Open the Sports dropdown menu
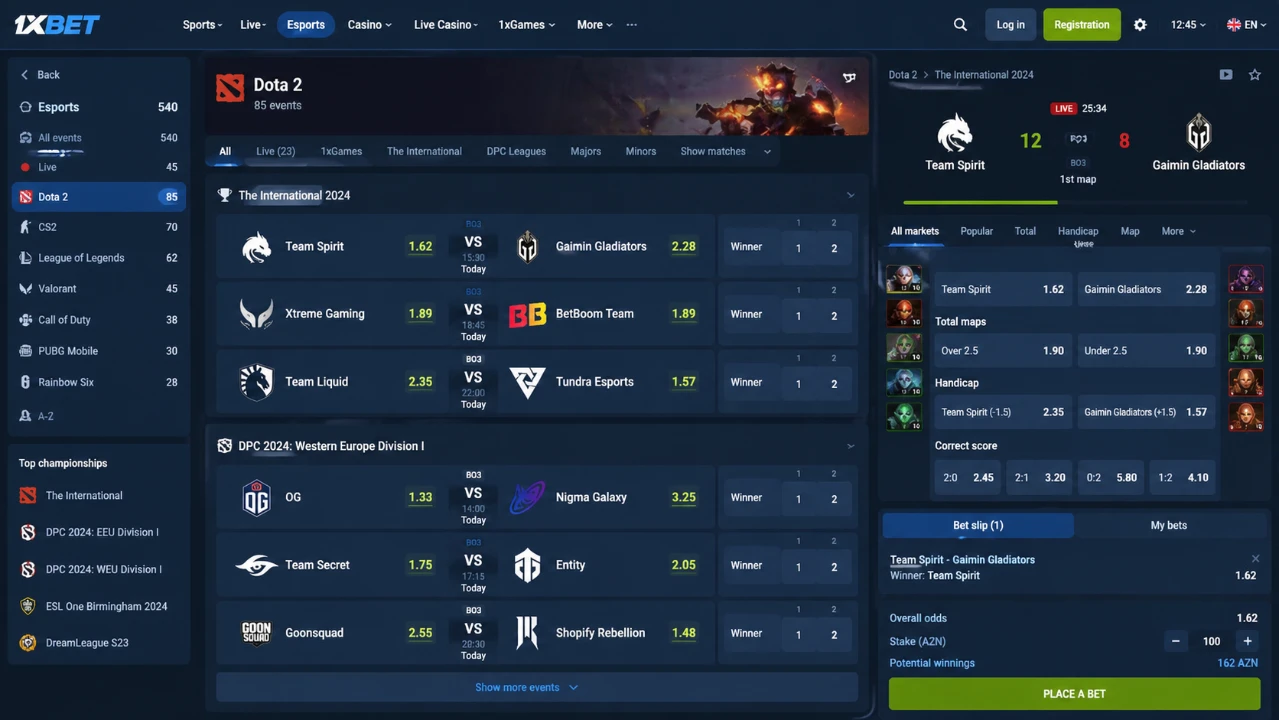Viewport: 1279px width, 720px height. (x=202, y=25)
